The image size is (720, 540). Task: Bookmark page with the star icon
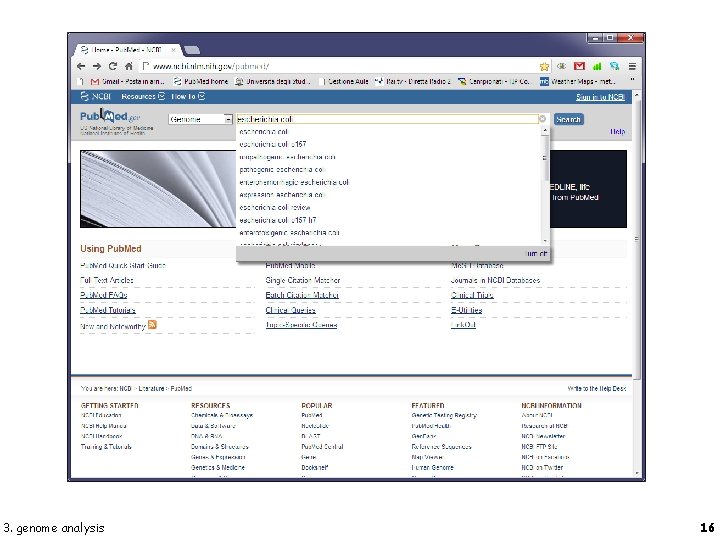544,67
